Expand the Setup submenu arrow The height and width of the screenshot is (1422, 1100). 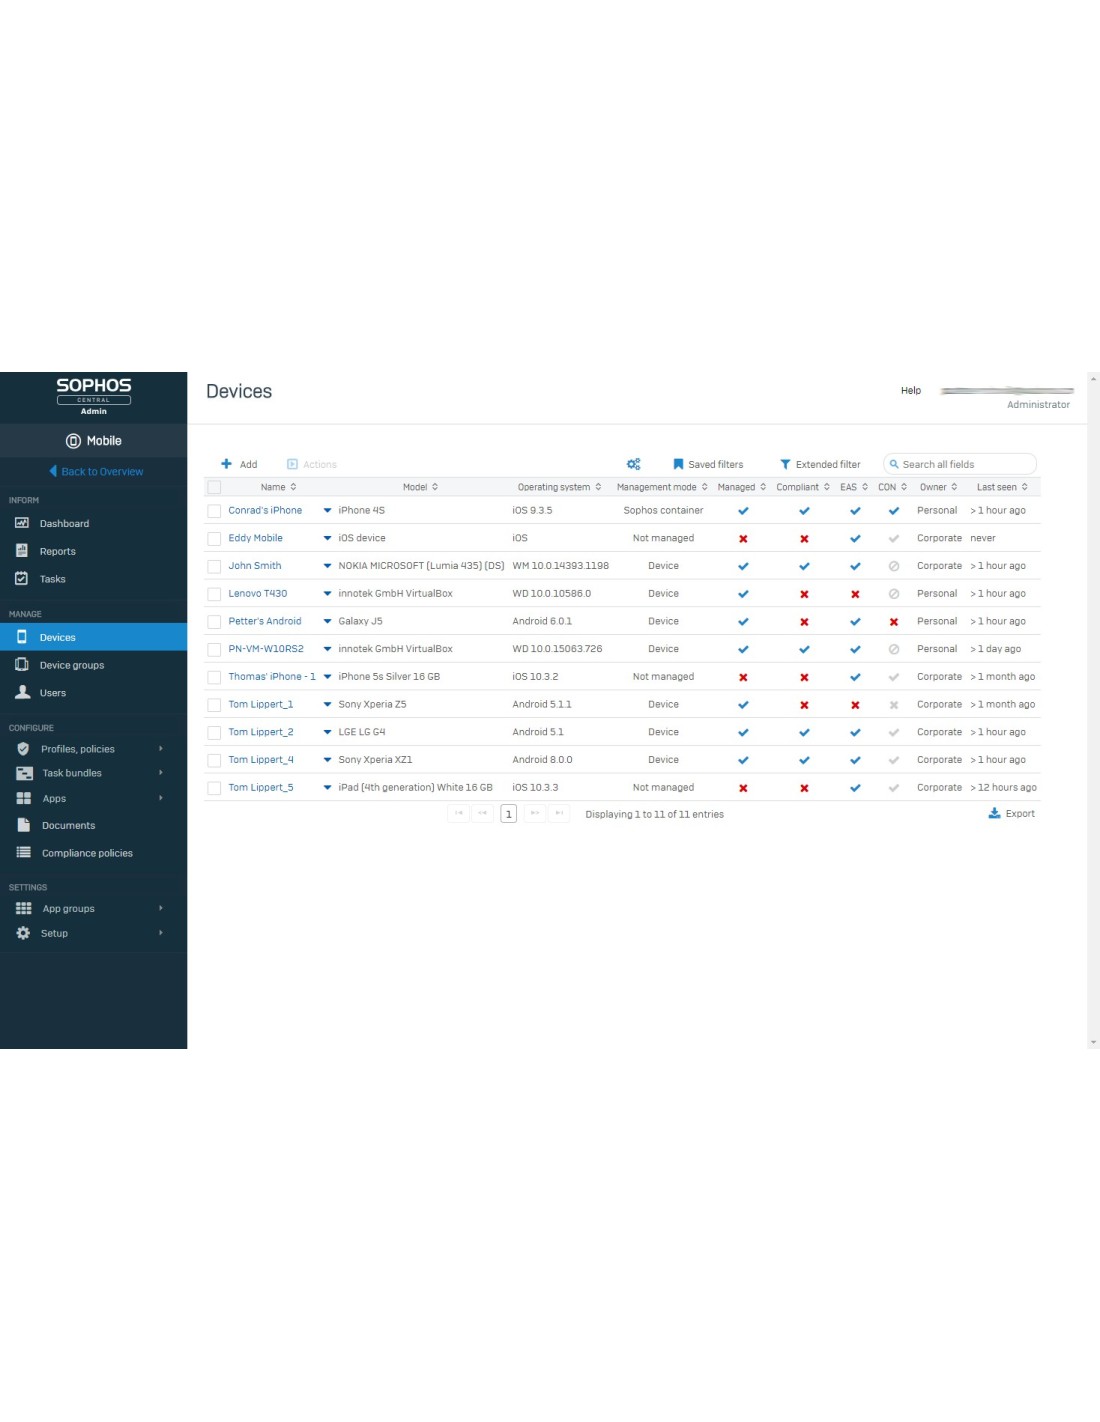coord(160,933)
